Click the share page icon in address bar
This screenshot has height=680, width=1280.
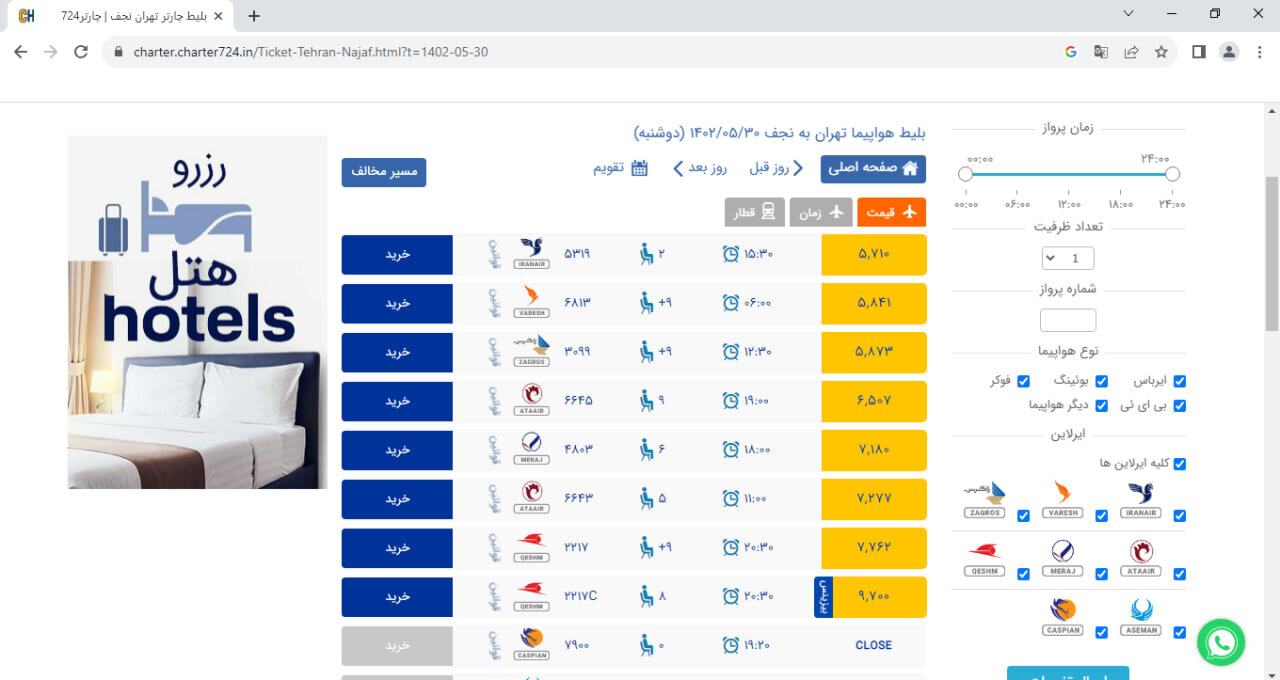[1131, 52]
